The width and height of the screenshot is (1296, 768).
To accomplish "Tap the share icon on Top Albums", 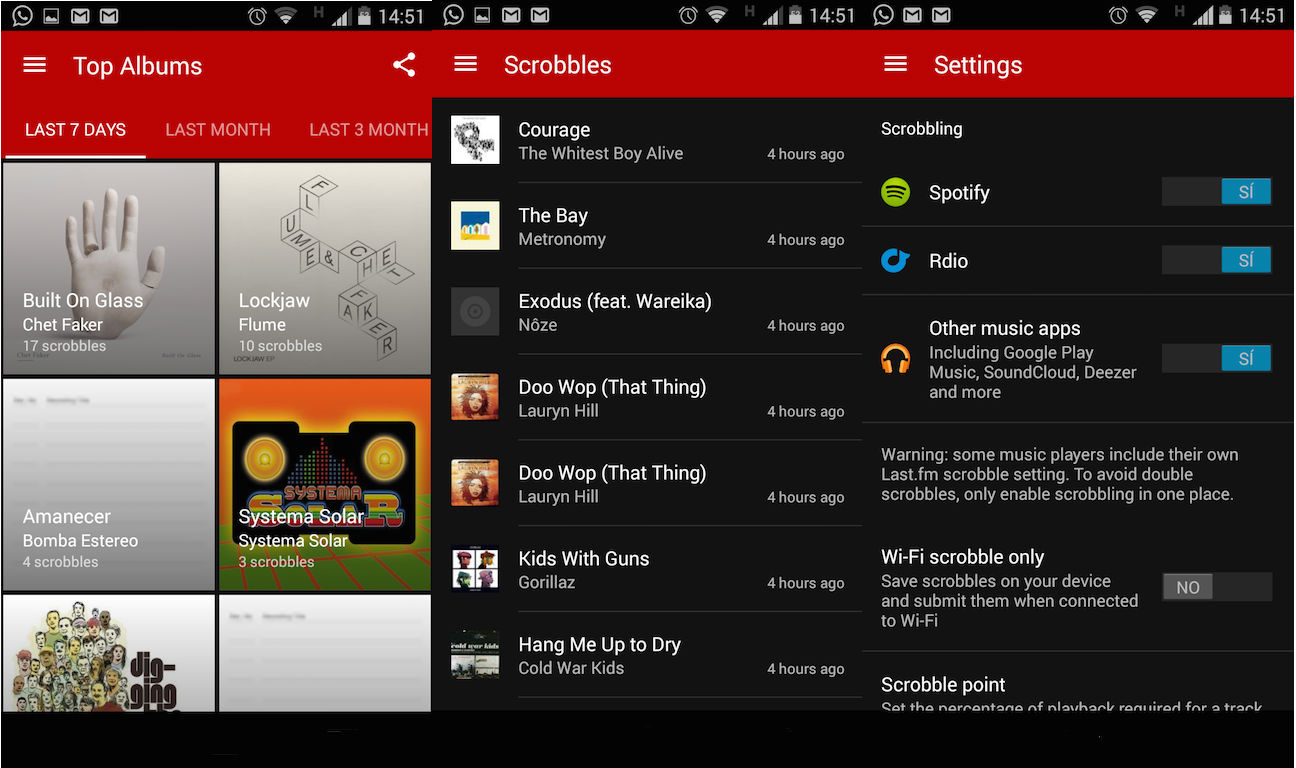I will 404,65.
